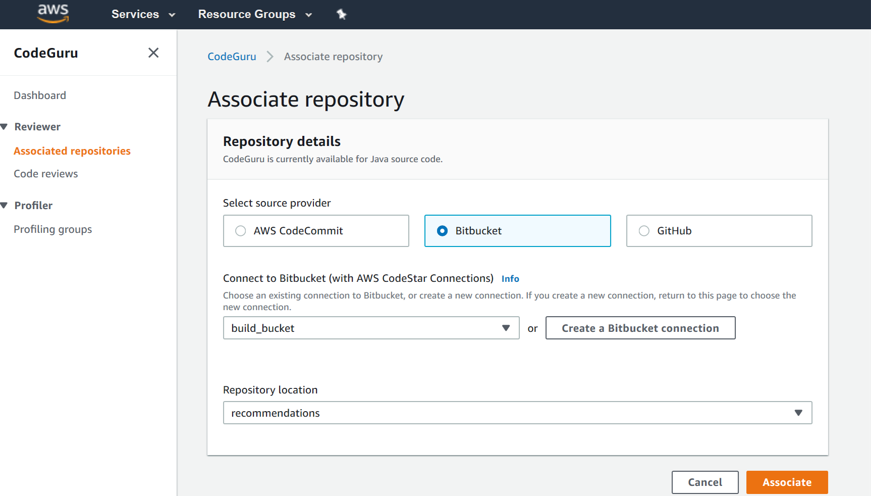The height and width of the screenshot is (496, 871).
Task: Click the Create a Bitbucket connection button
Action: [x=640, y=328]
